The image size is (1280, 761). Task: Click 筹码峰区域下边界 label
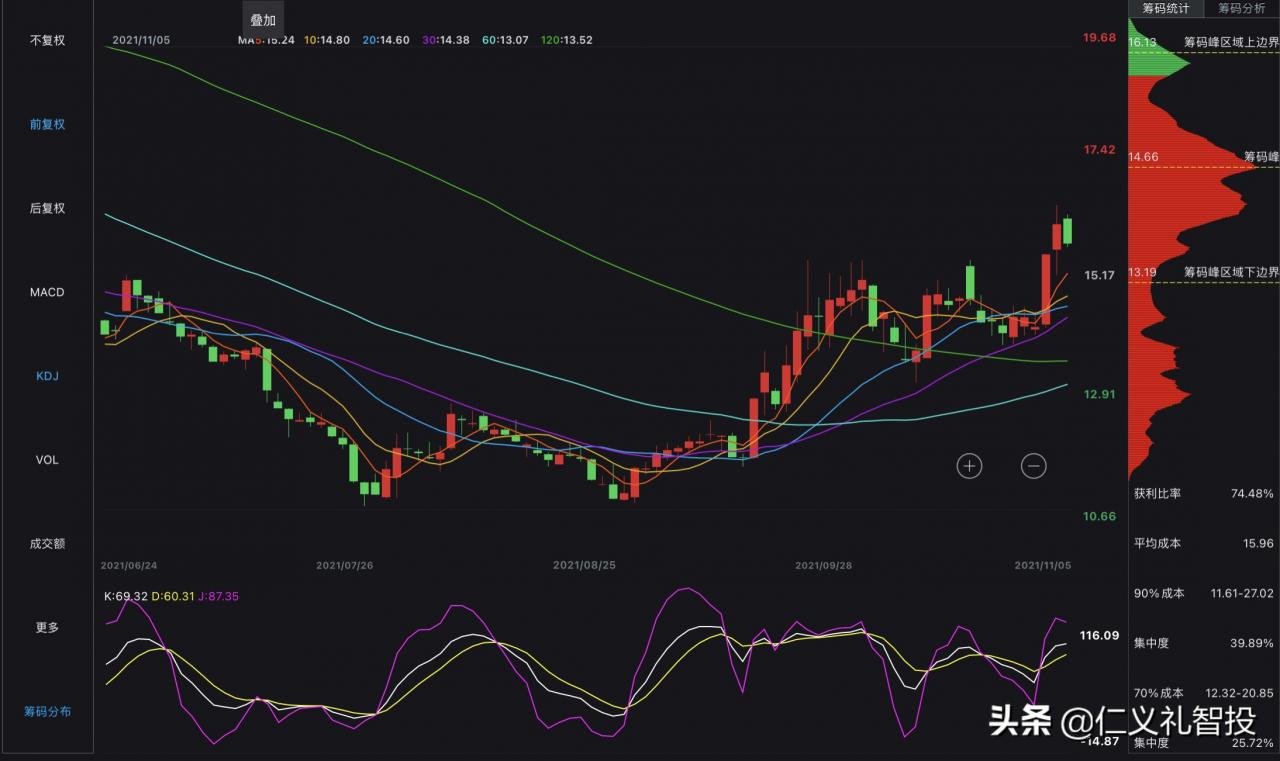click(x=1231, y=272)
